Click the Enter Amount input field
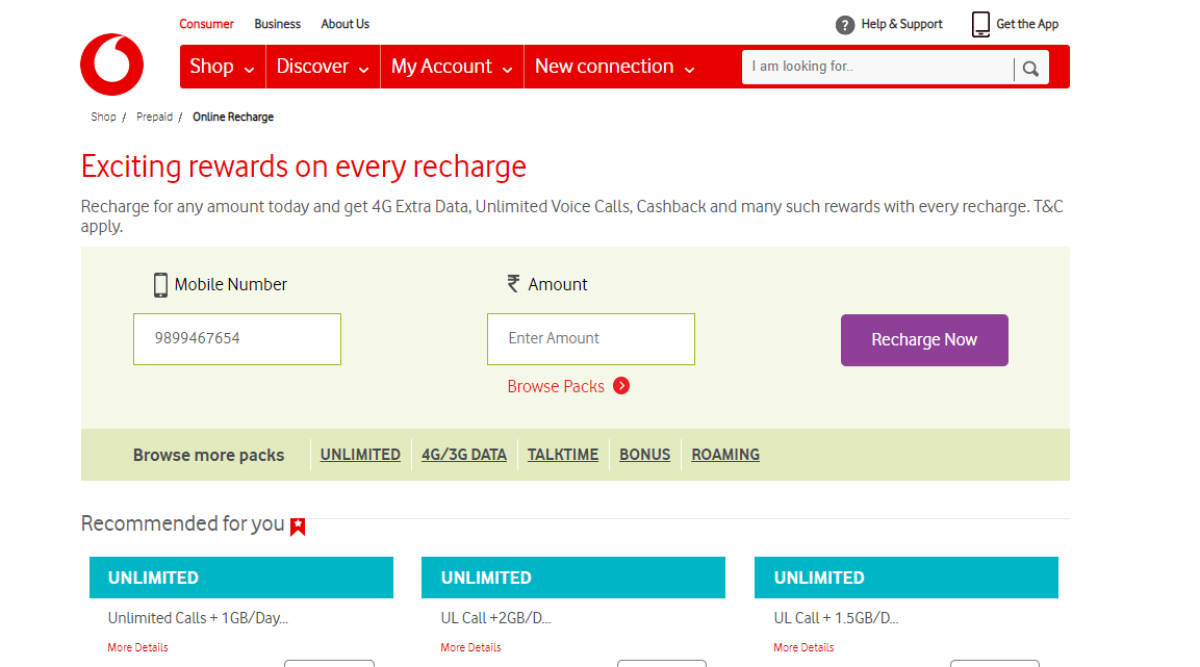The height and width of the screenshot is (667, 1200). pos(590,339)
